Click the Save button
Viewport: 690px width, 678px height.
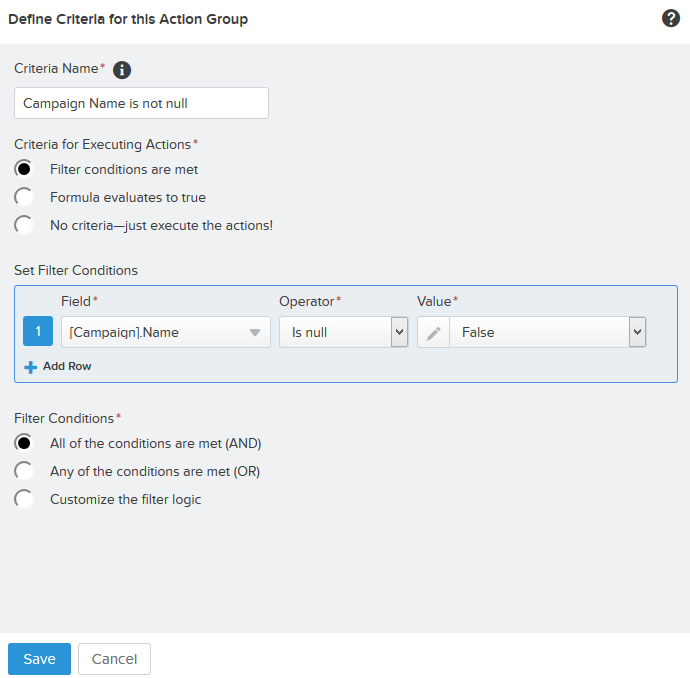(39, 659)
